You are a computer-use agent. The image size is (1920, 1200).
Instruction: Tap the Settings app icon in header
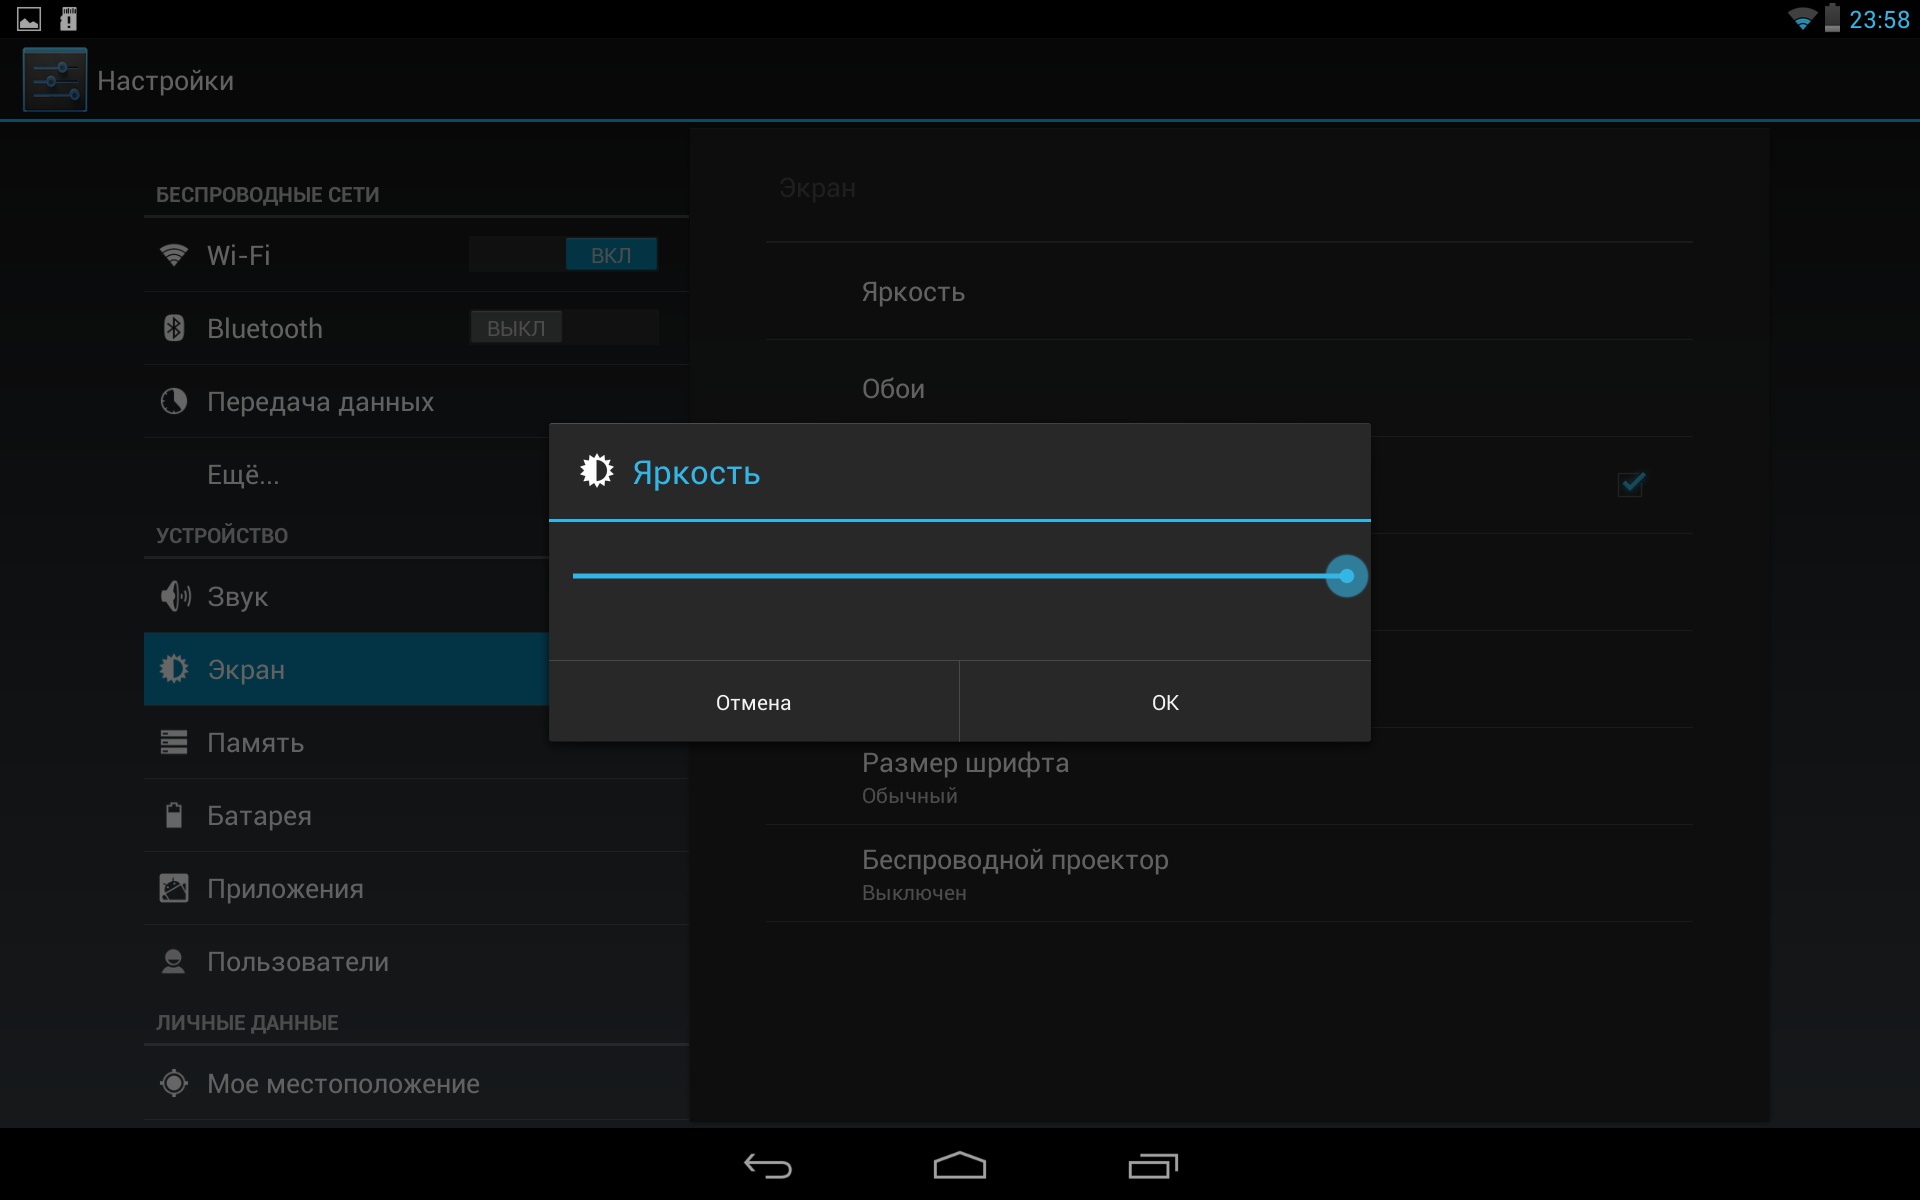(x=55, y=80)
